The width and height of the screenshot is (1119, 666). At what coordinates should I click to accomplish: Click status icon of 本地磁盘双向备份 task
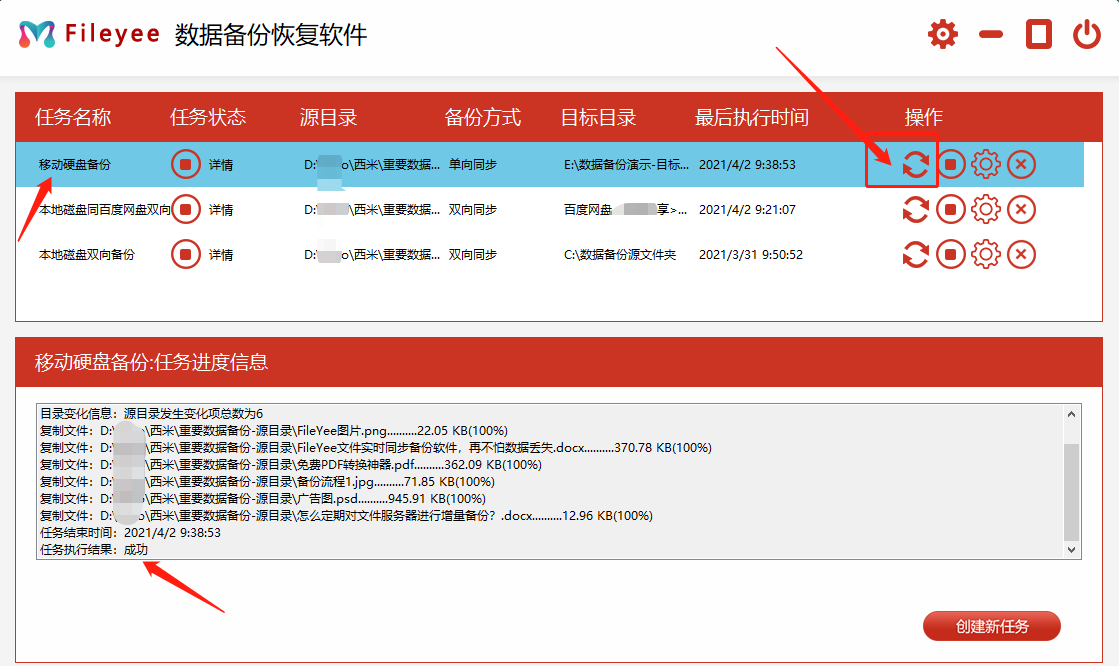(186, 255)
